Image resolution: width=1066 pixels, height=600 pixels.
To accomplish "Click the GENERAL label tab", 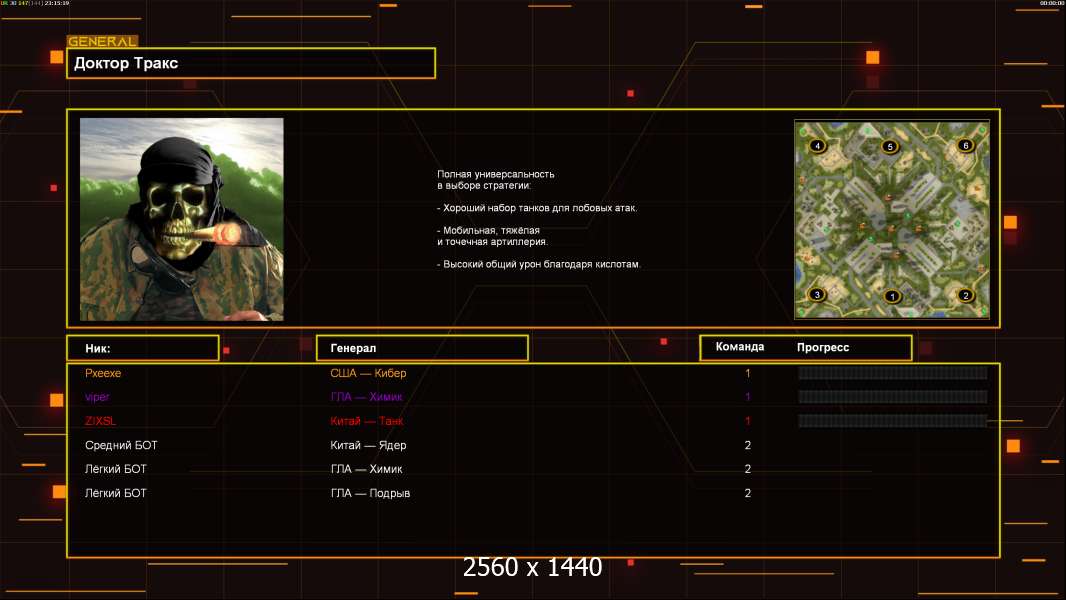I will 102,42.
